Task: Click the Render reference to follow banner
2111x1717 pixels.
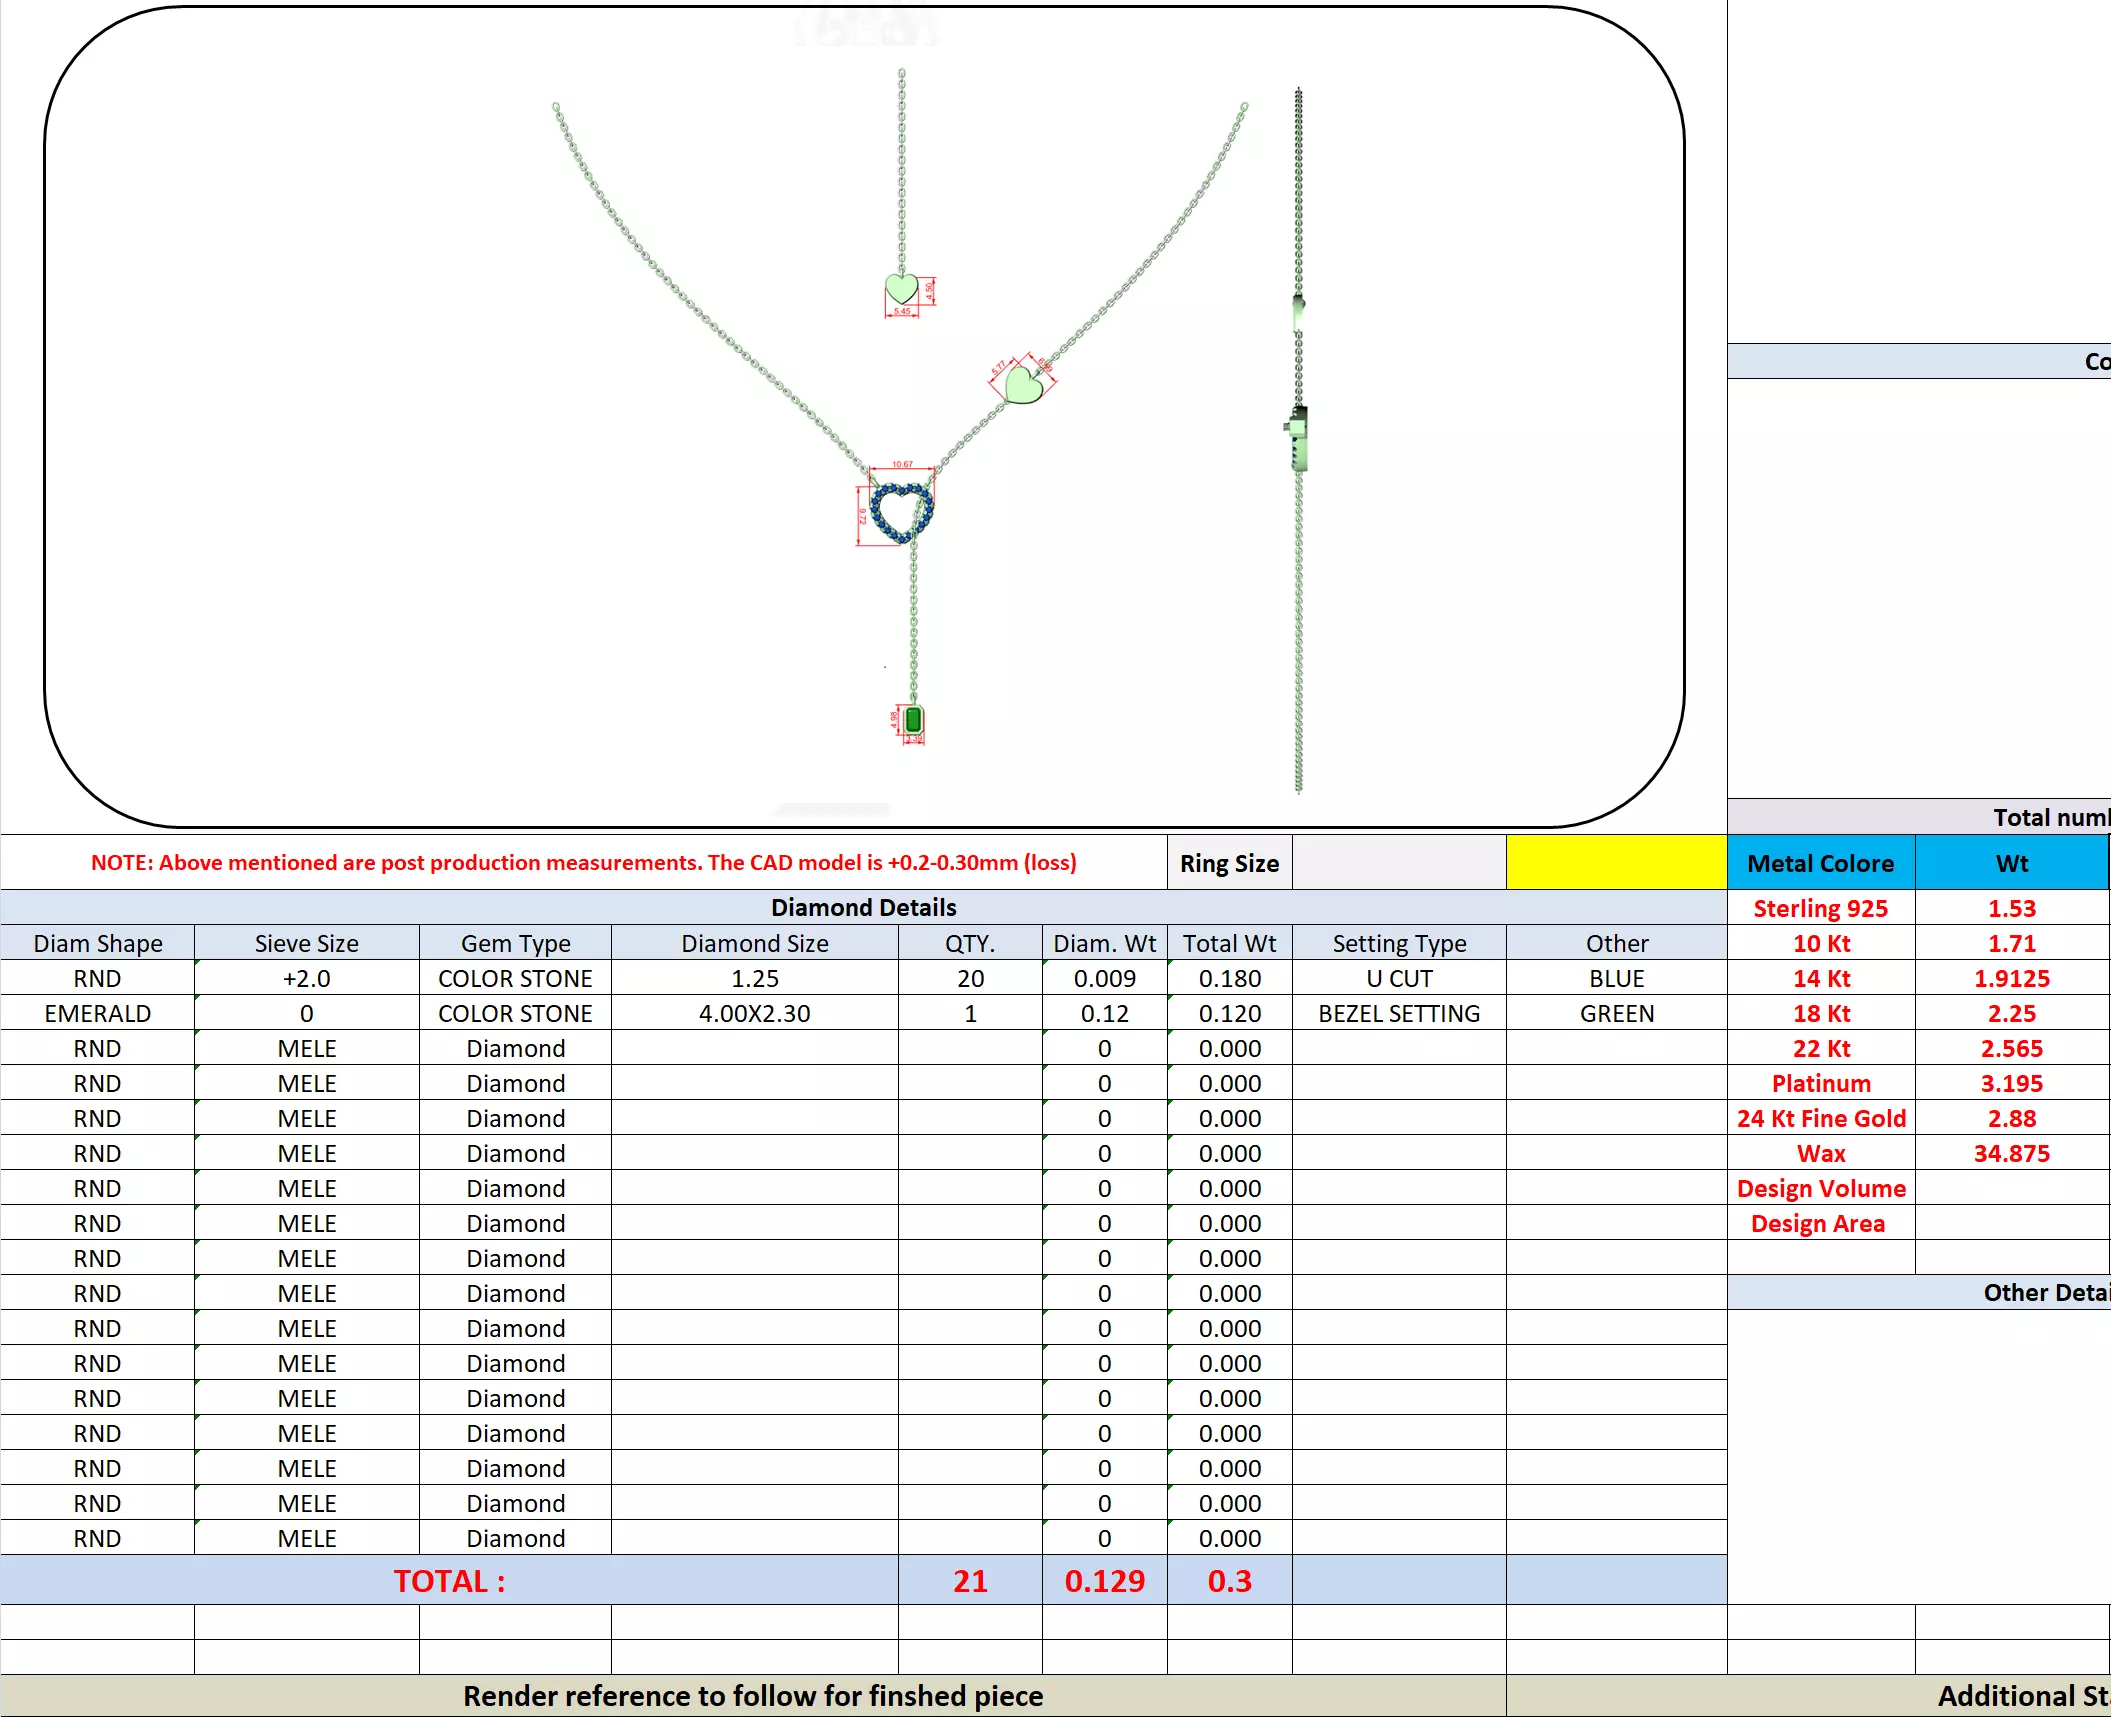Action: tap(752, 1696)
